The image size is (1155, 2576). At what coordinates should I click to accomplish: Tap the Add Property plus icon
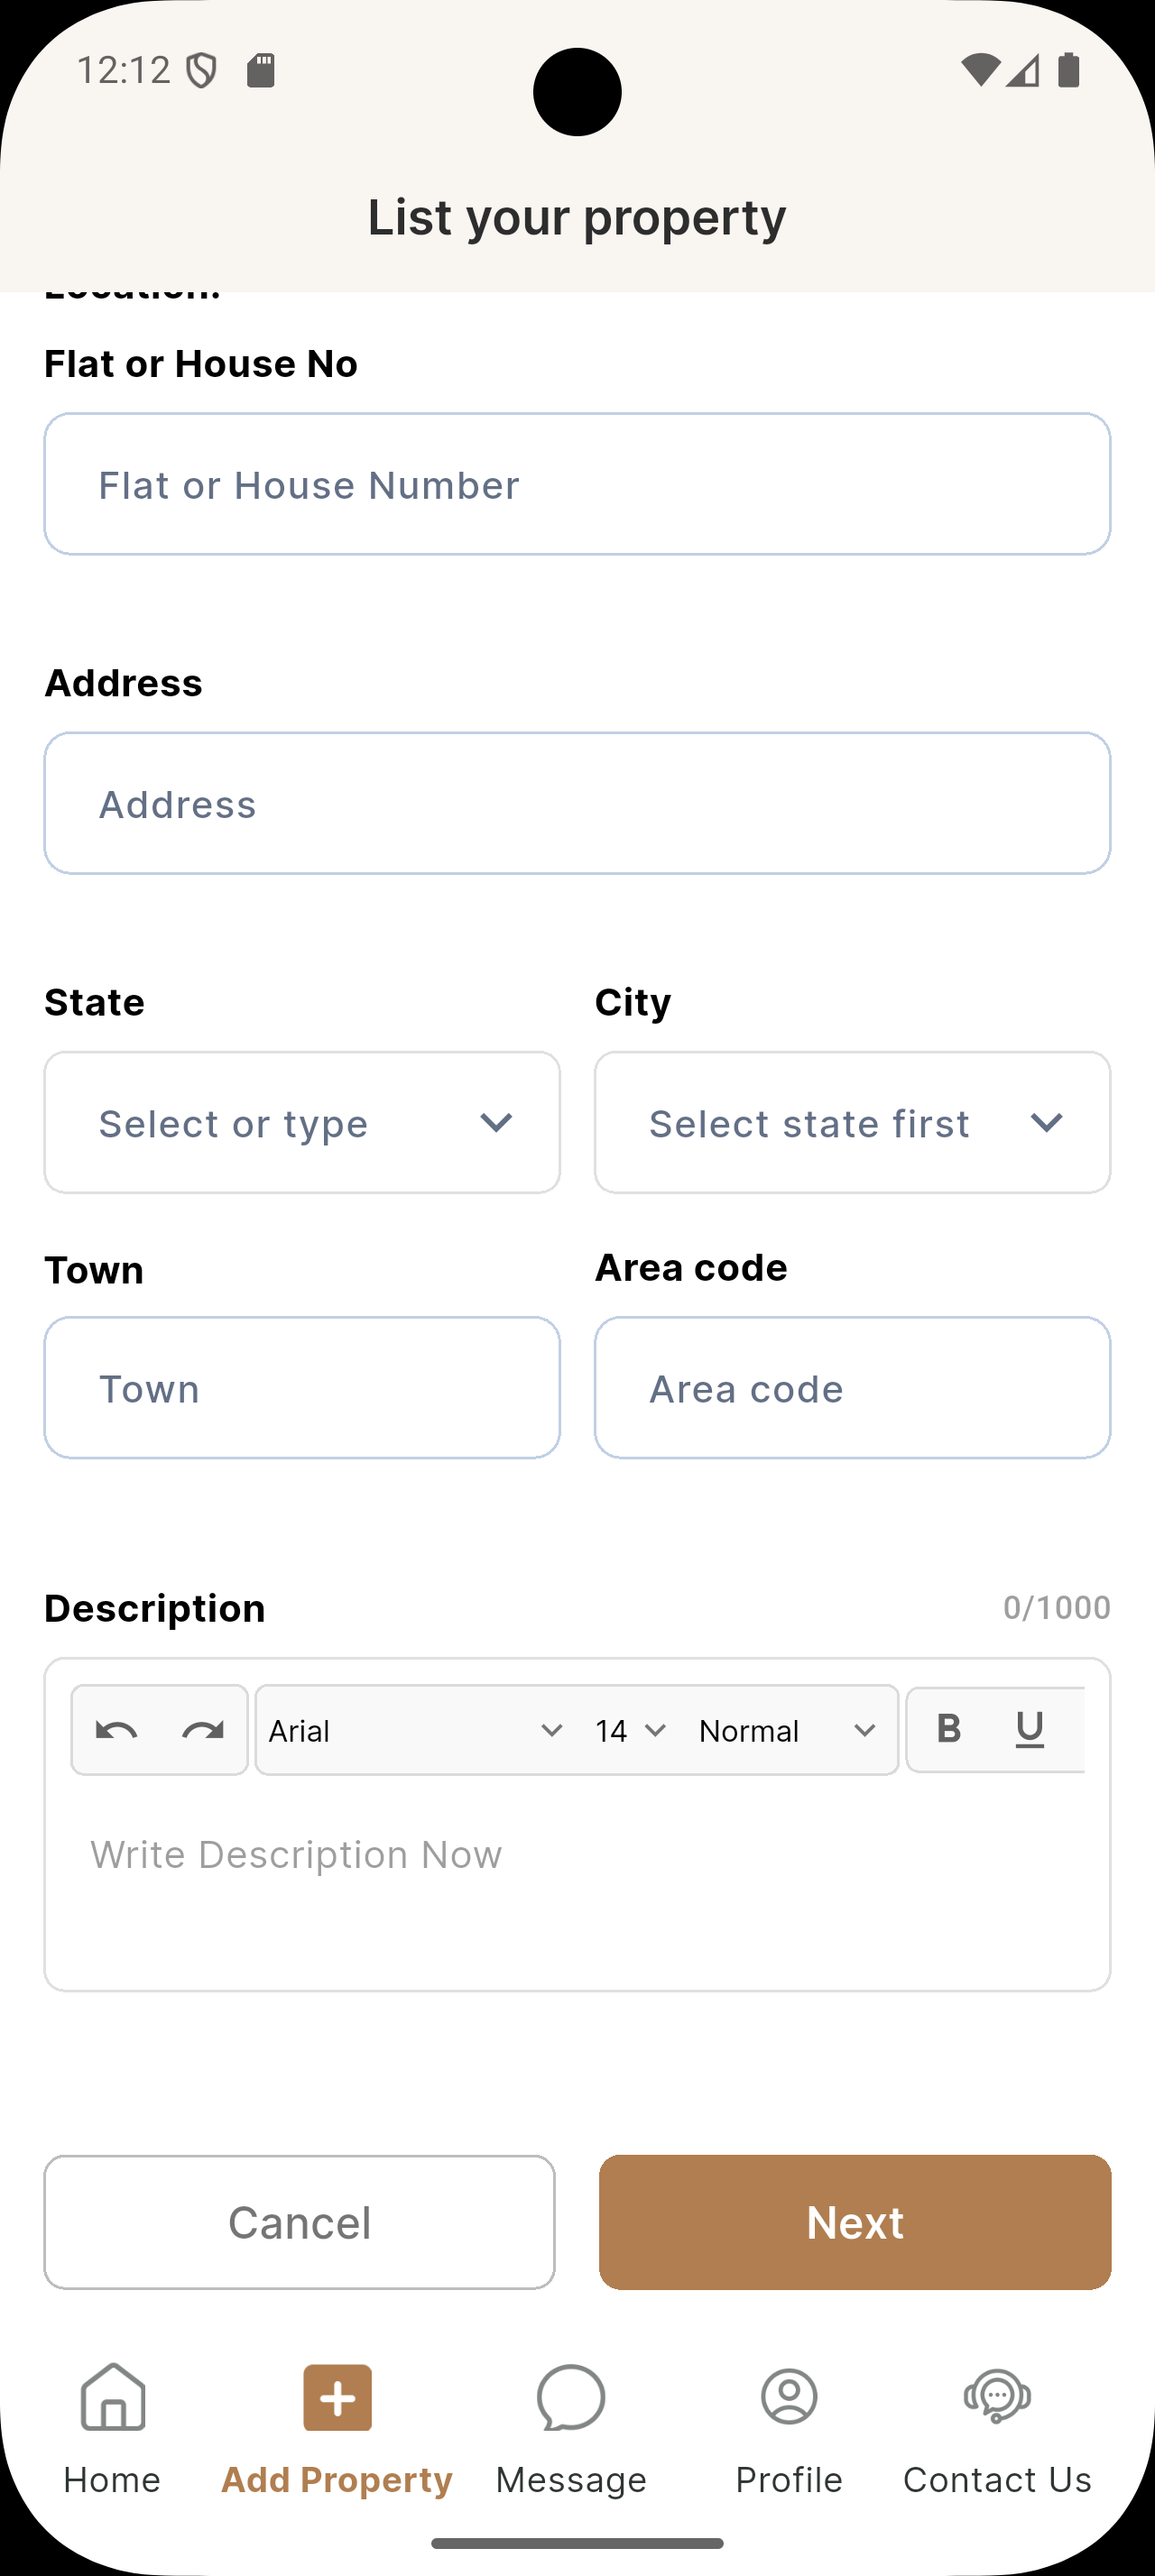click(337, 2397)
